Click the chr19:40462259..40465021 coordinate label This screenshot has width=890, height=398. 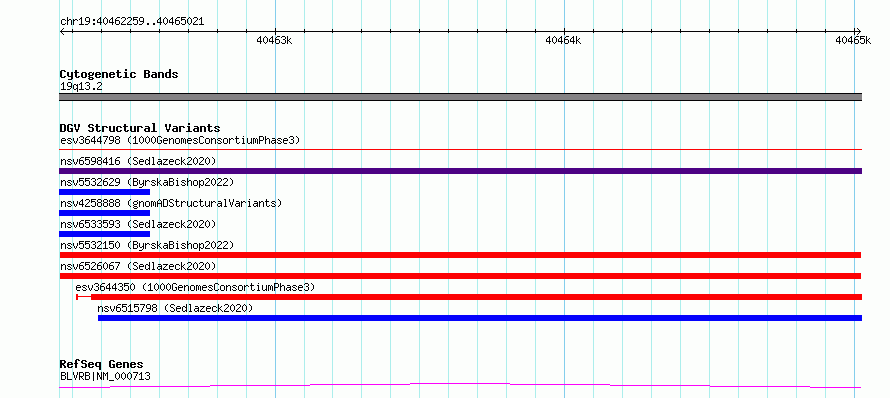click(x=132, y=22)
